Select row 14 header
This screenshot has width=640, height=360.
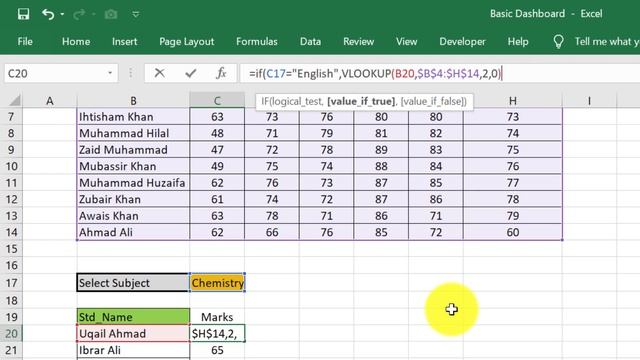[11, 232]
